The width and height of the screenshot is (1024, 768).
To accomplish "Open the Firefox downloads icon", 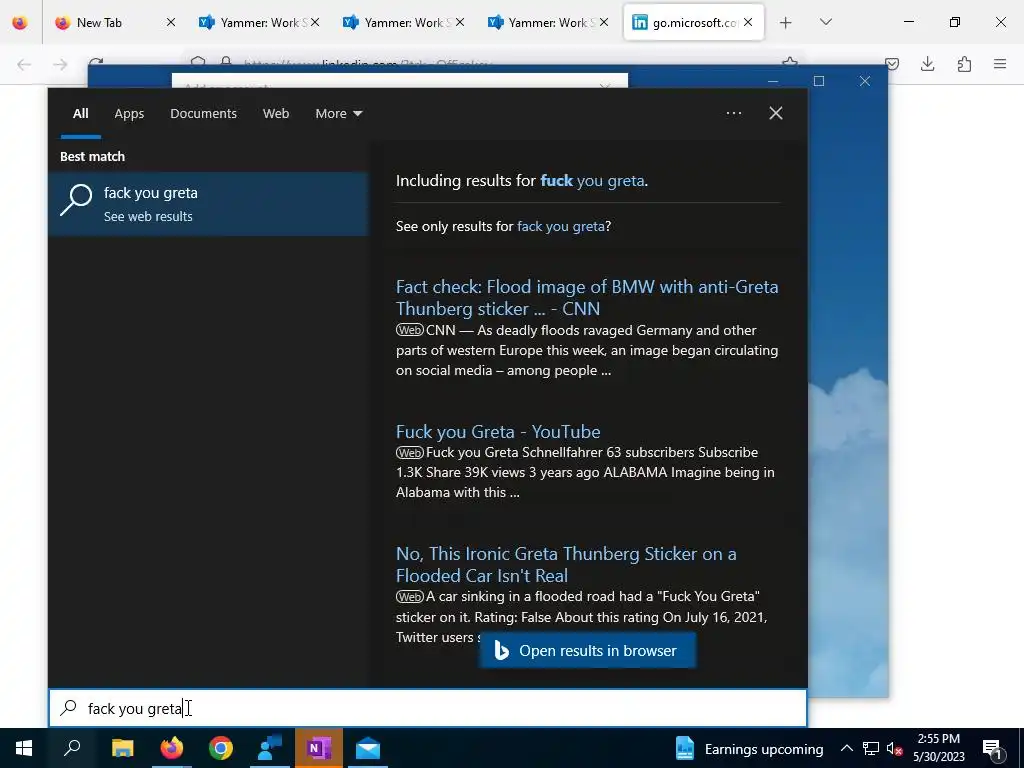I will [927, 64].
